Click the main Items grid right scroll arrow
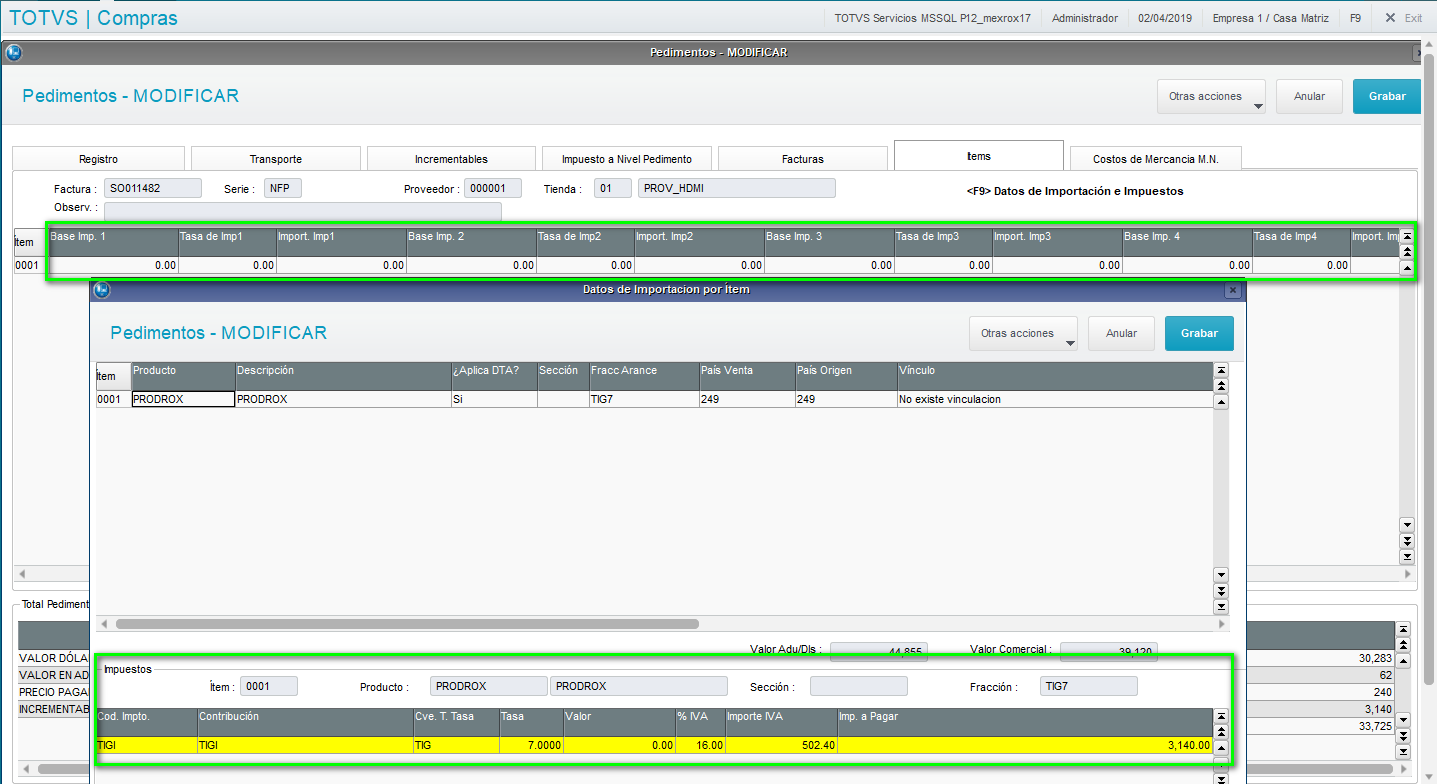The height and width of the screenshot is (784, 1437). [1408, 574]
